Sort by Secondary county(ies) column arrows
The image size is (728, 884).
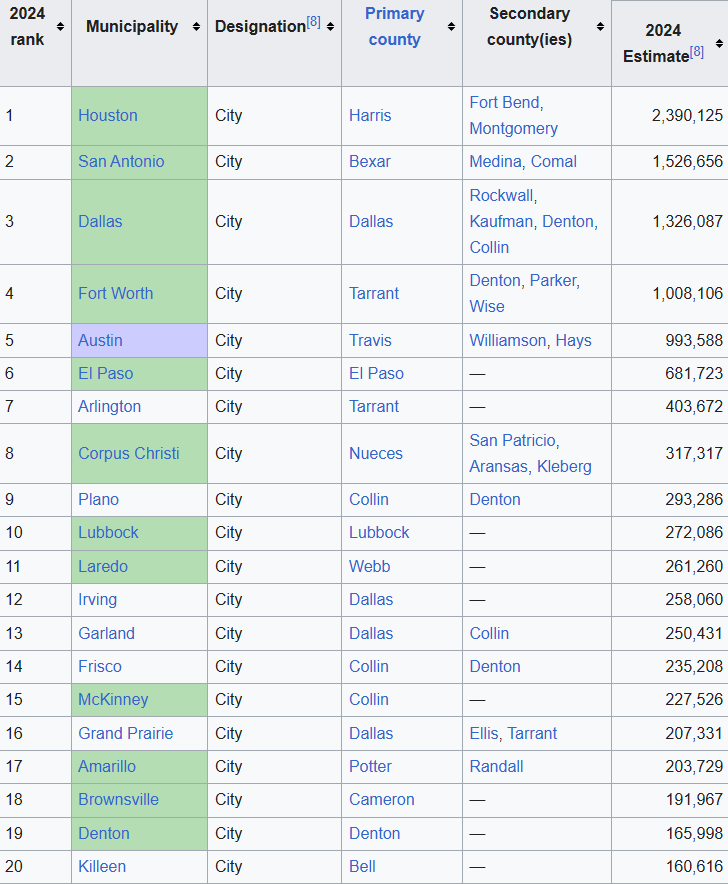click(600, 26)
